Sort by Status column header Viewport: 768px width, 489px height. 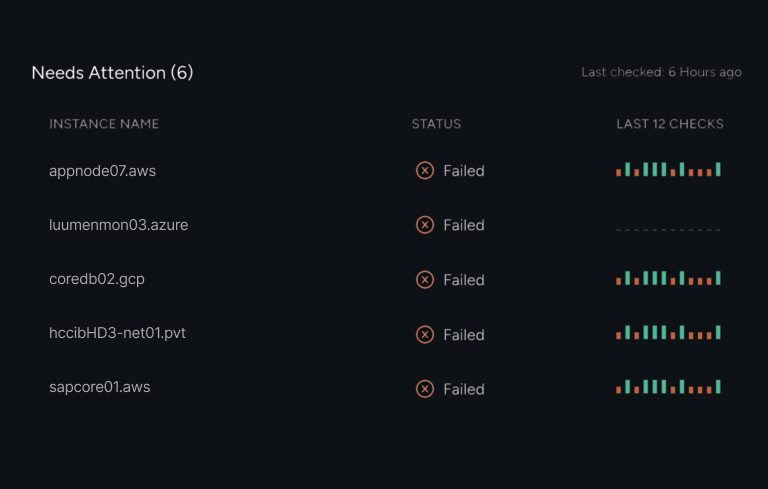tap(436, 124)
